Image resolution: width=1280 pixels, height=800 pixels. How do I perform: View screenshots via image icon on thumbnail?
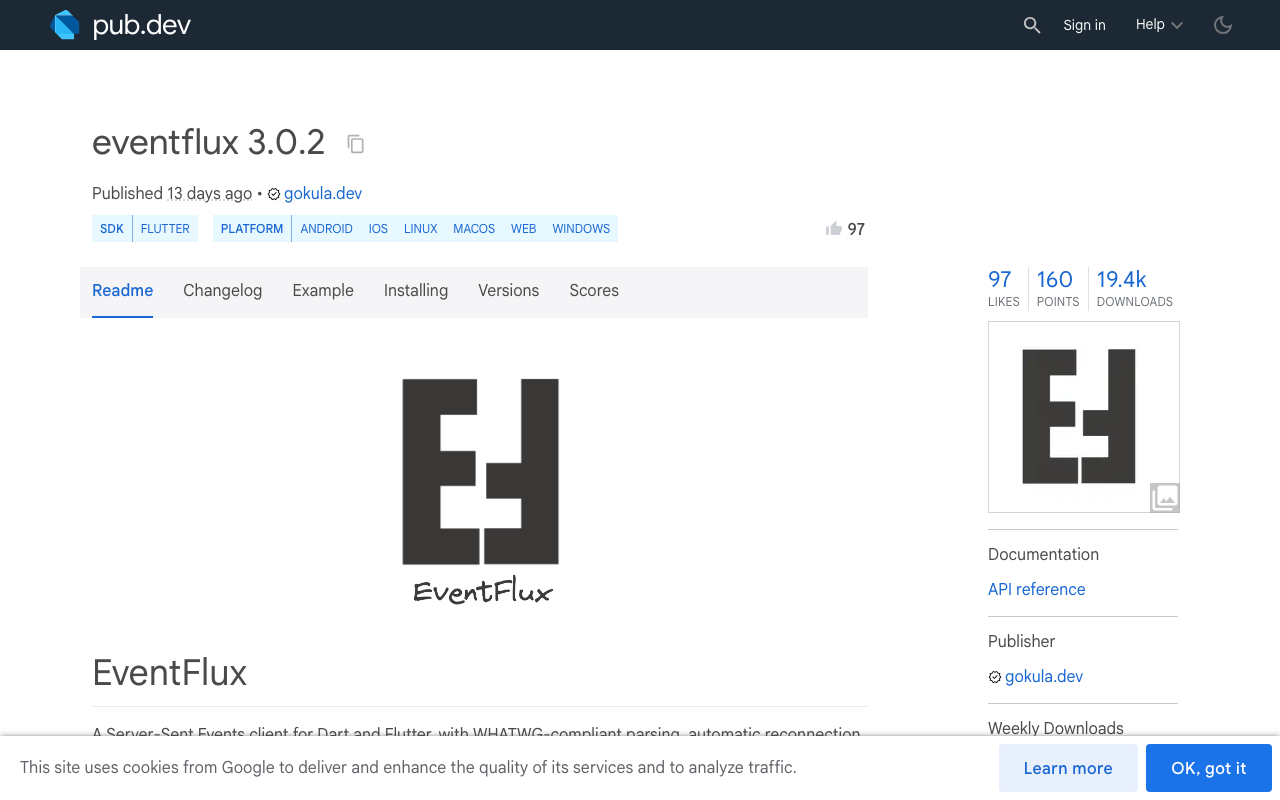pyautogui.click(x=1165, y=497)
